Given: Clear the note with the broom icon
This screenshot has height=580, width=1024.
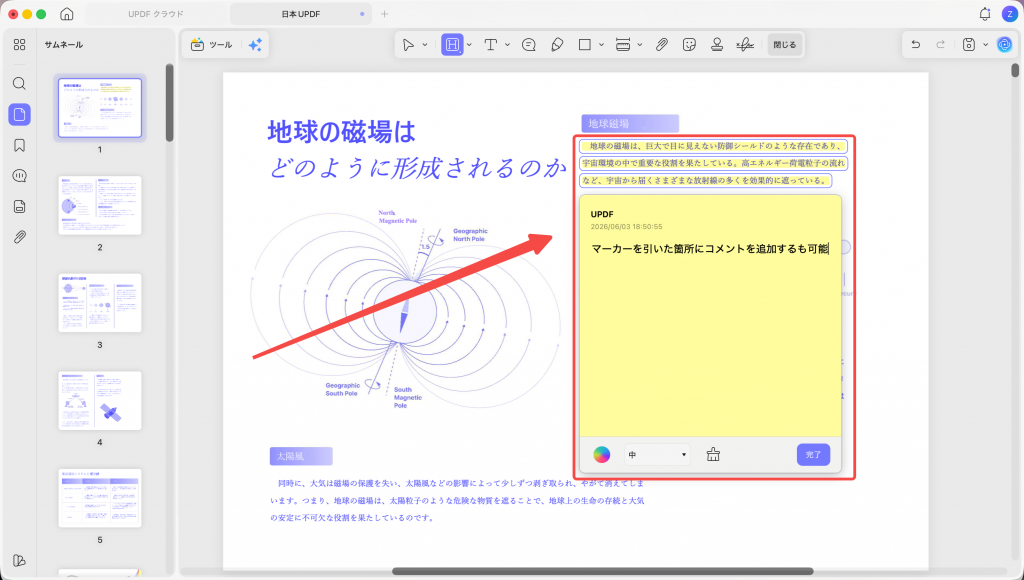Looking at the screenshot, I should (713, 455).
